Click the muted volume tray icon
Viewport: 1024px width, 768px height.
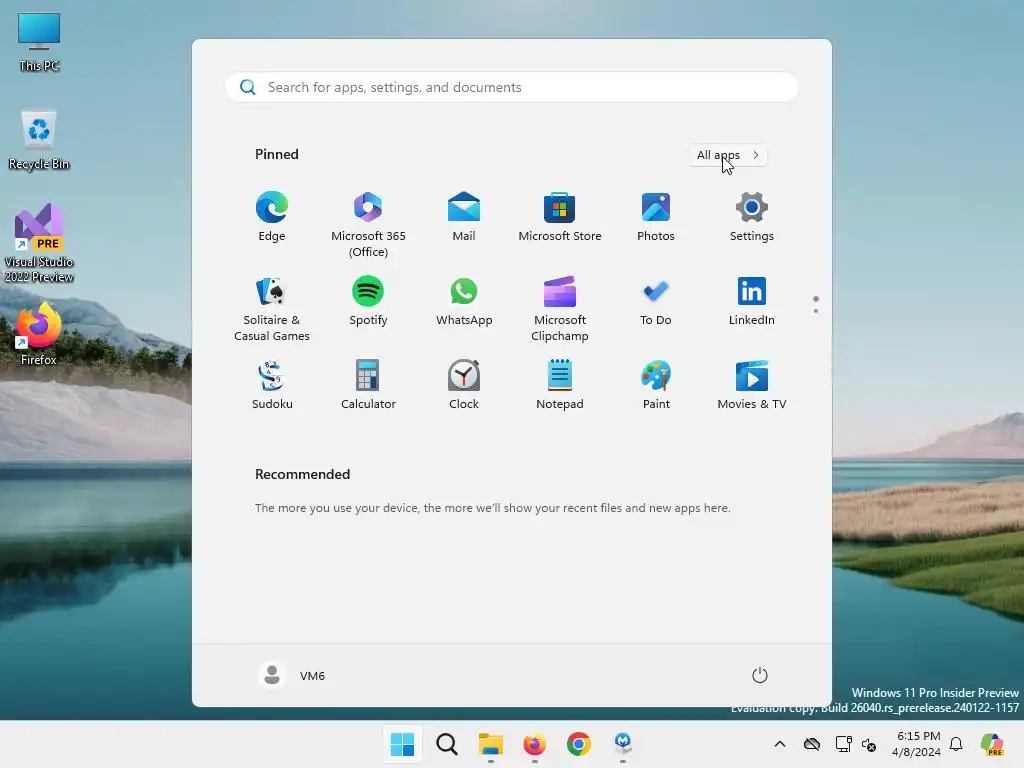869,744
